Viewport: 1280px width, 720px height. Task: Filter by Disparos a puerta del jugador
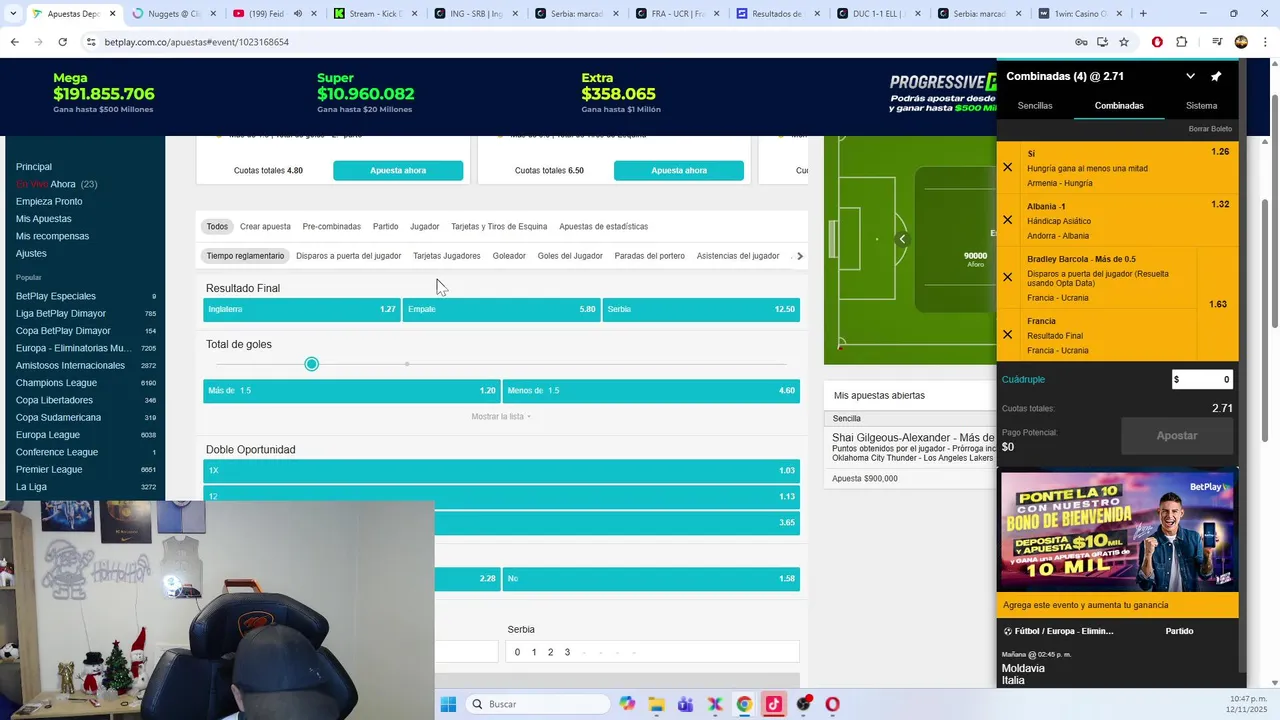[x=348, y=256]
